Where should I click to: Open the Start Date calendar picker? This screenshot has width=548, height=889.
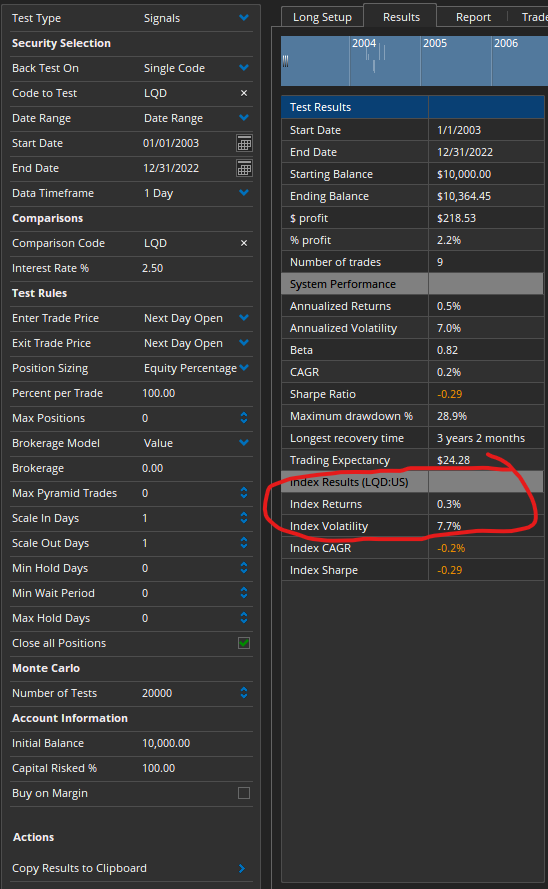[244, 143]
